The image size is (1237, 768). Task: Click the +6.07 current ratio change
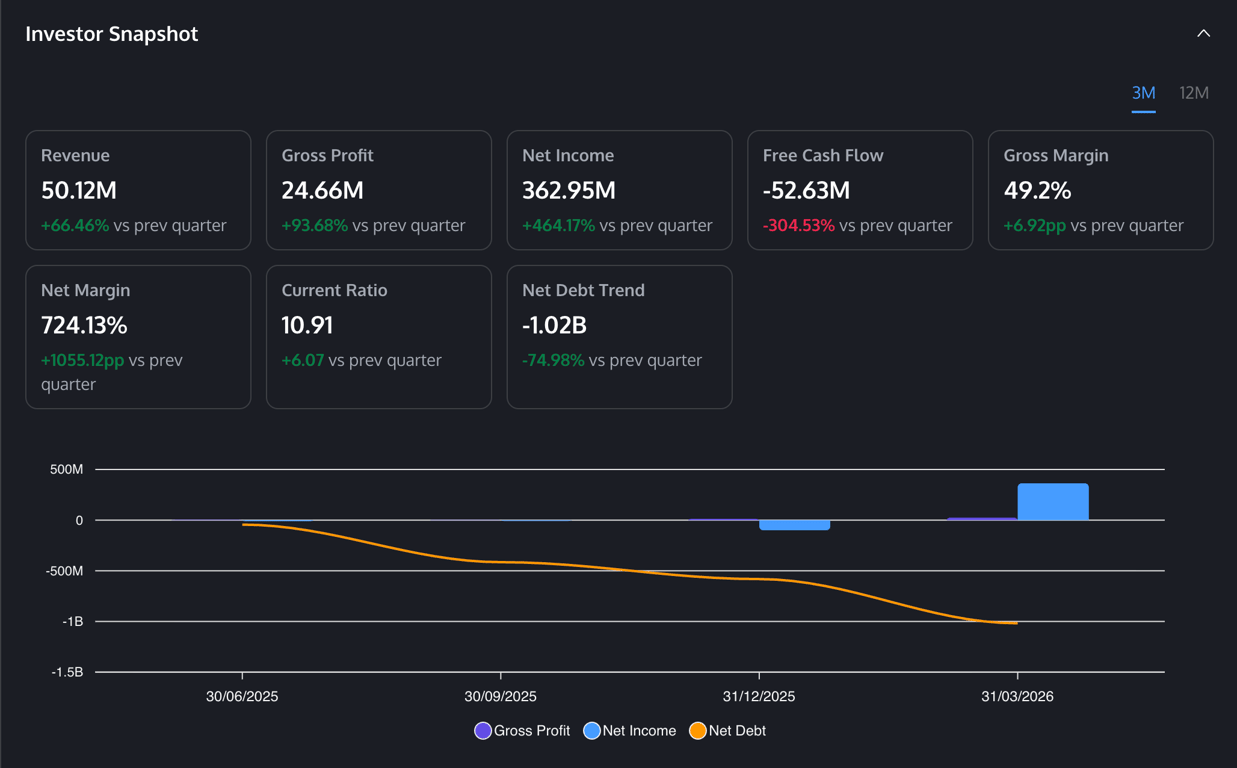click(x=303, y=360)
